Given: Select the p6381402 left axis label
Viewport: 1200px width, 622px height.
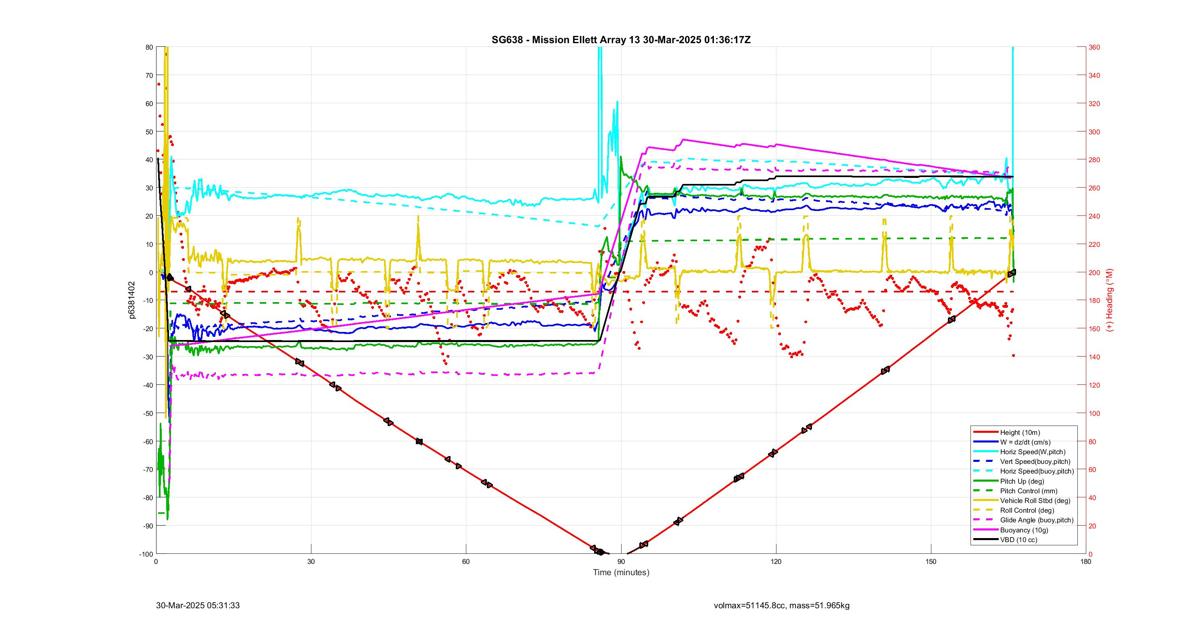Looking at the screenshot, I should (132, 300).
